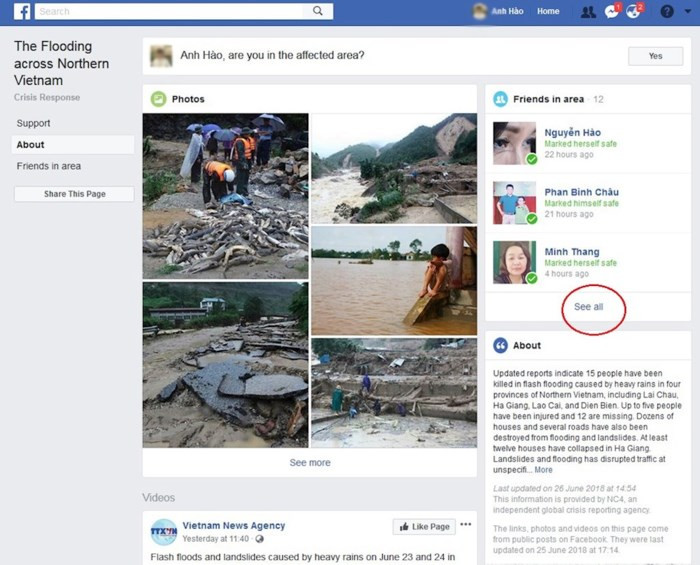The height and width of the screenshot is (565, 700).
Task: Click the search magnifier icon
Action: pyautogui.click(x=318, y=11)
